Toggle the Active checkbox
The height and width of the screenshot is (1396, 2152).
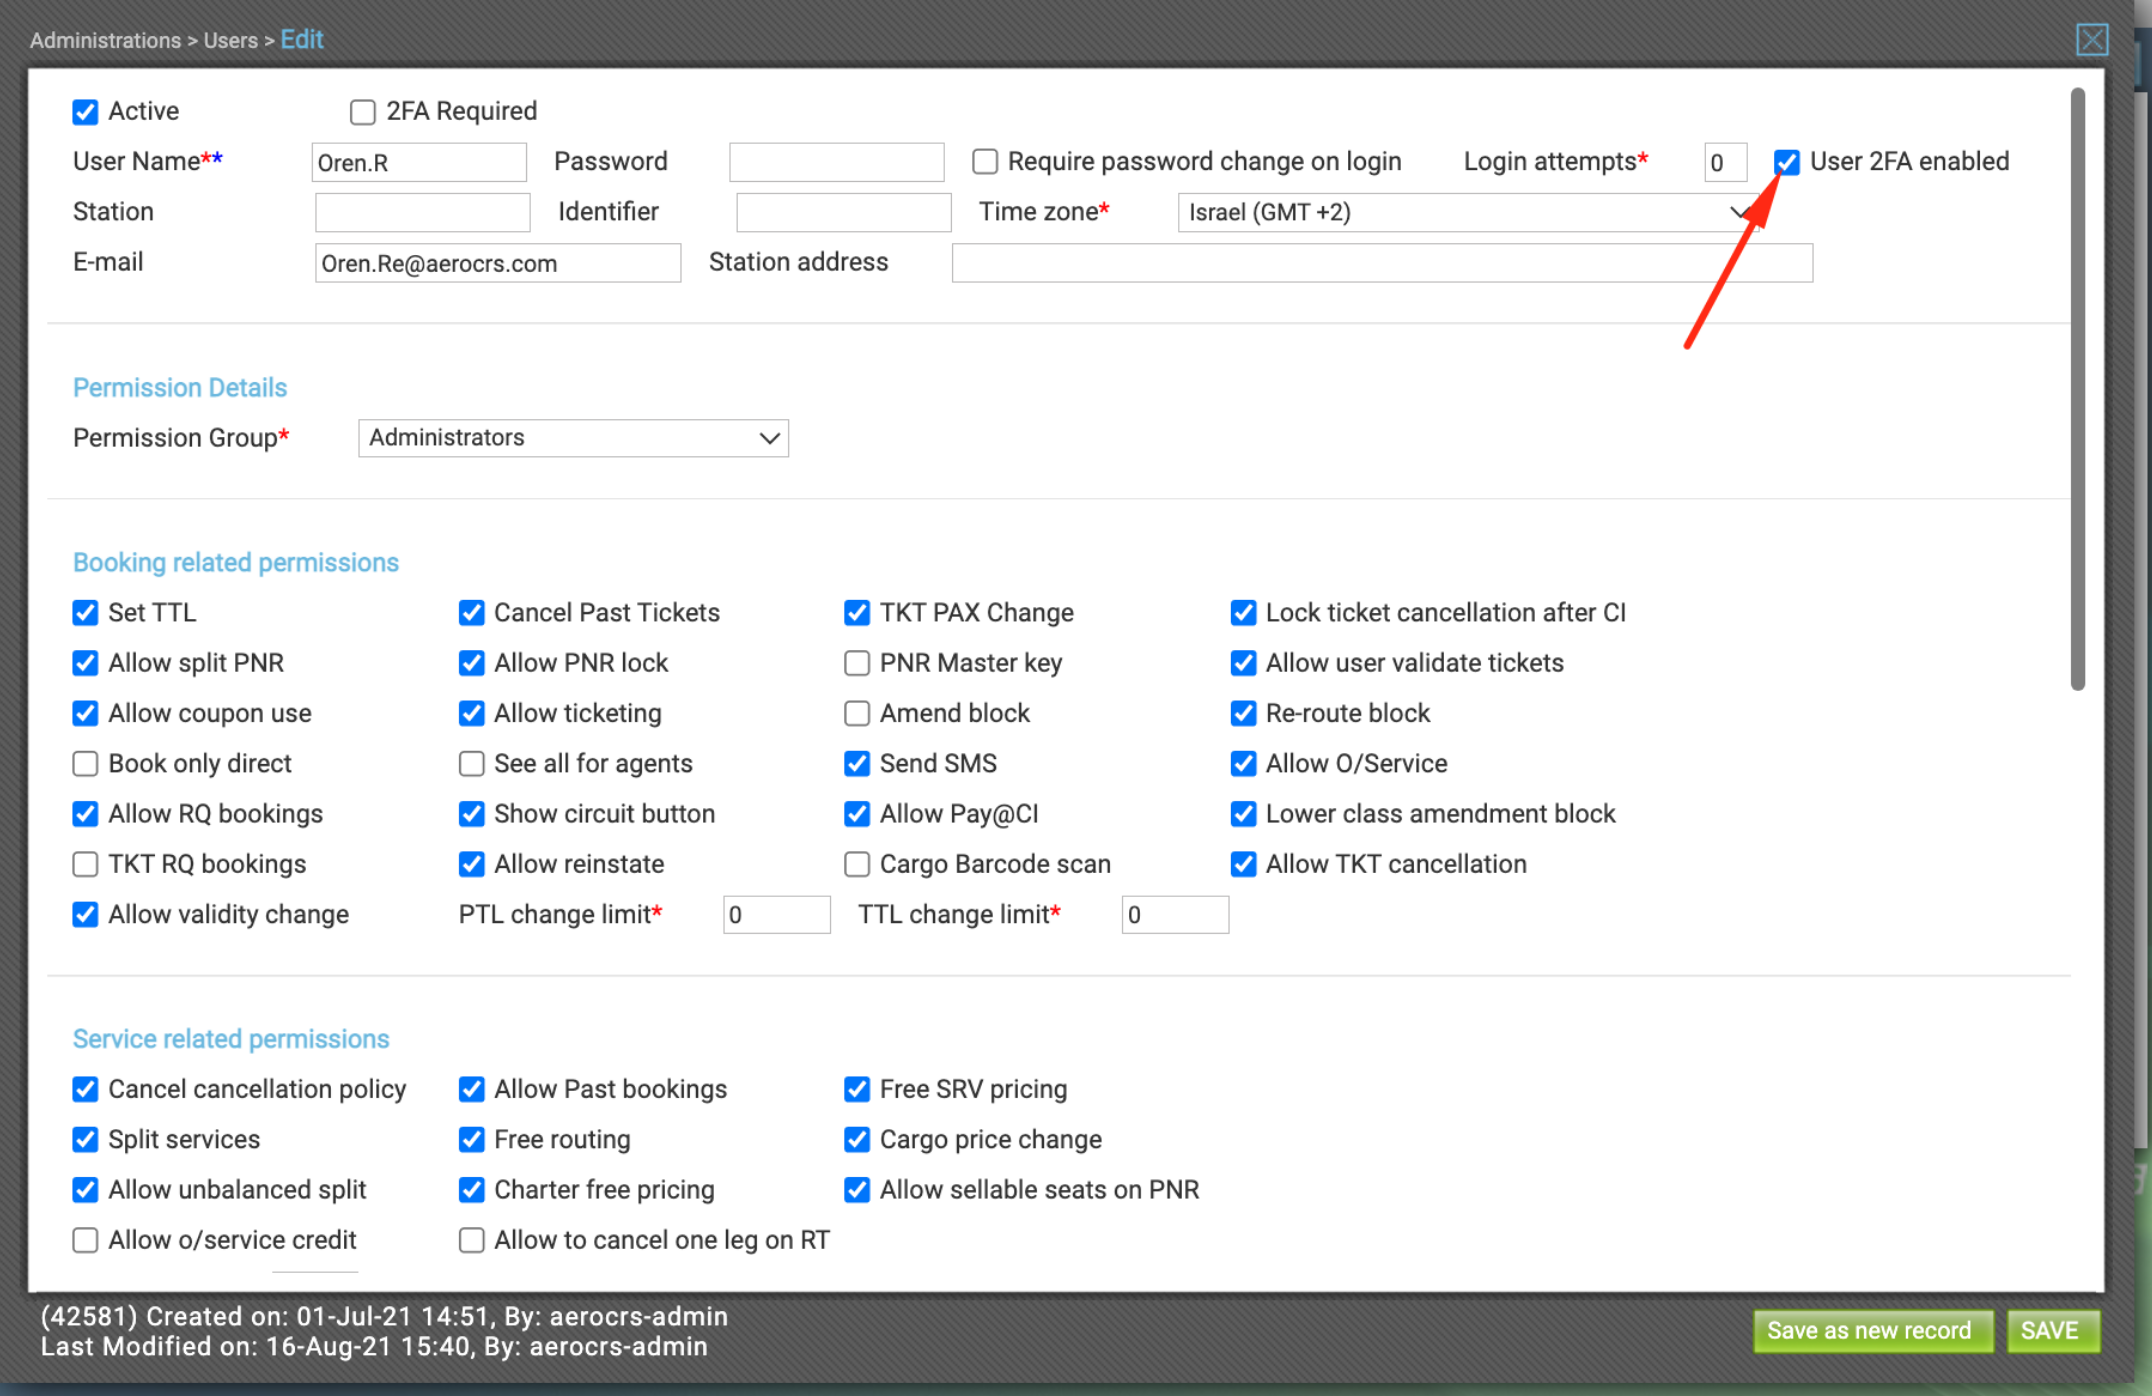pos(86,112)
